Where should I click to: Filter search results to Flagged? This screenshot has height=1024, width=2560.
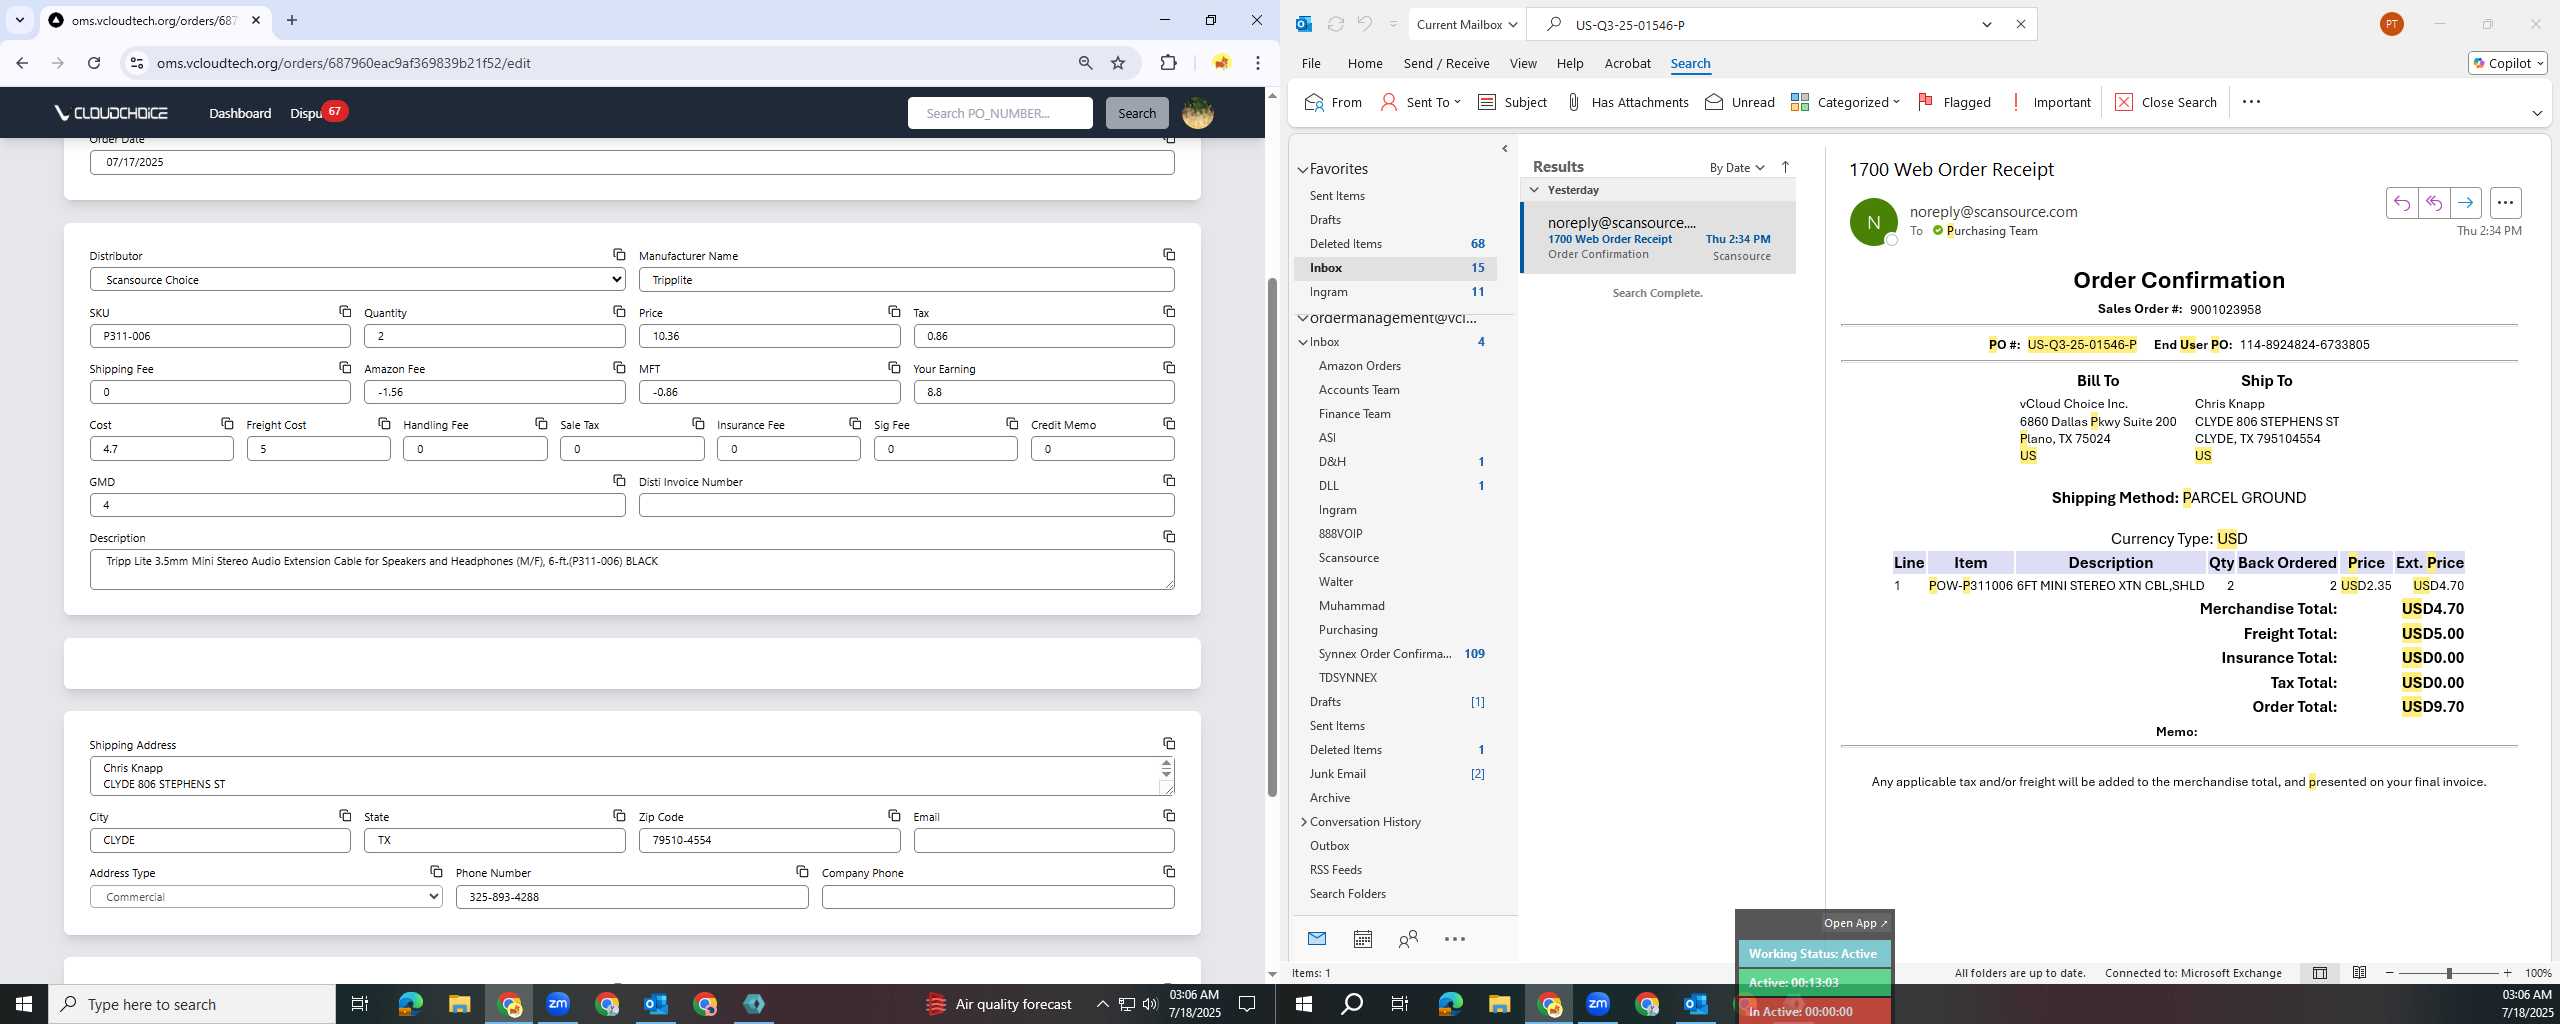1954,102
